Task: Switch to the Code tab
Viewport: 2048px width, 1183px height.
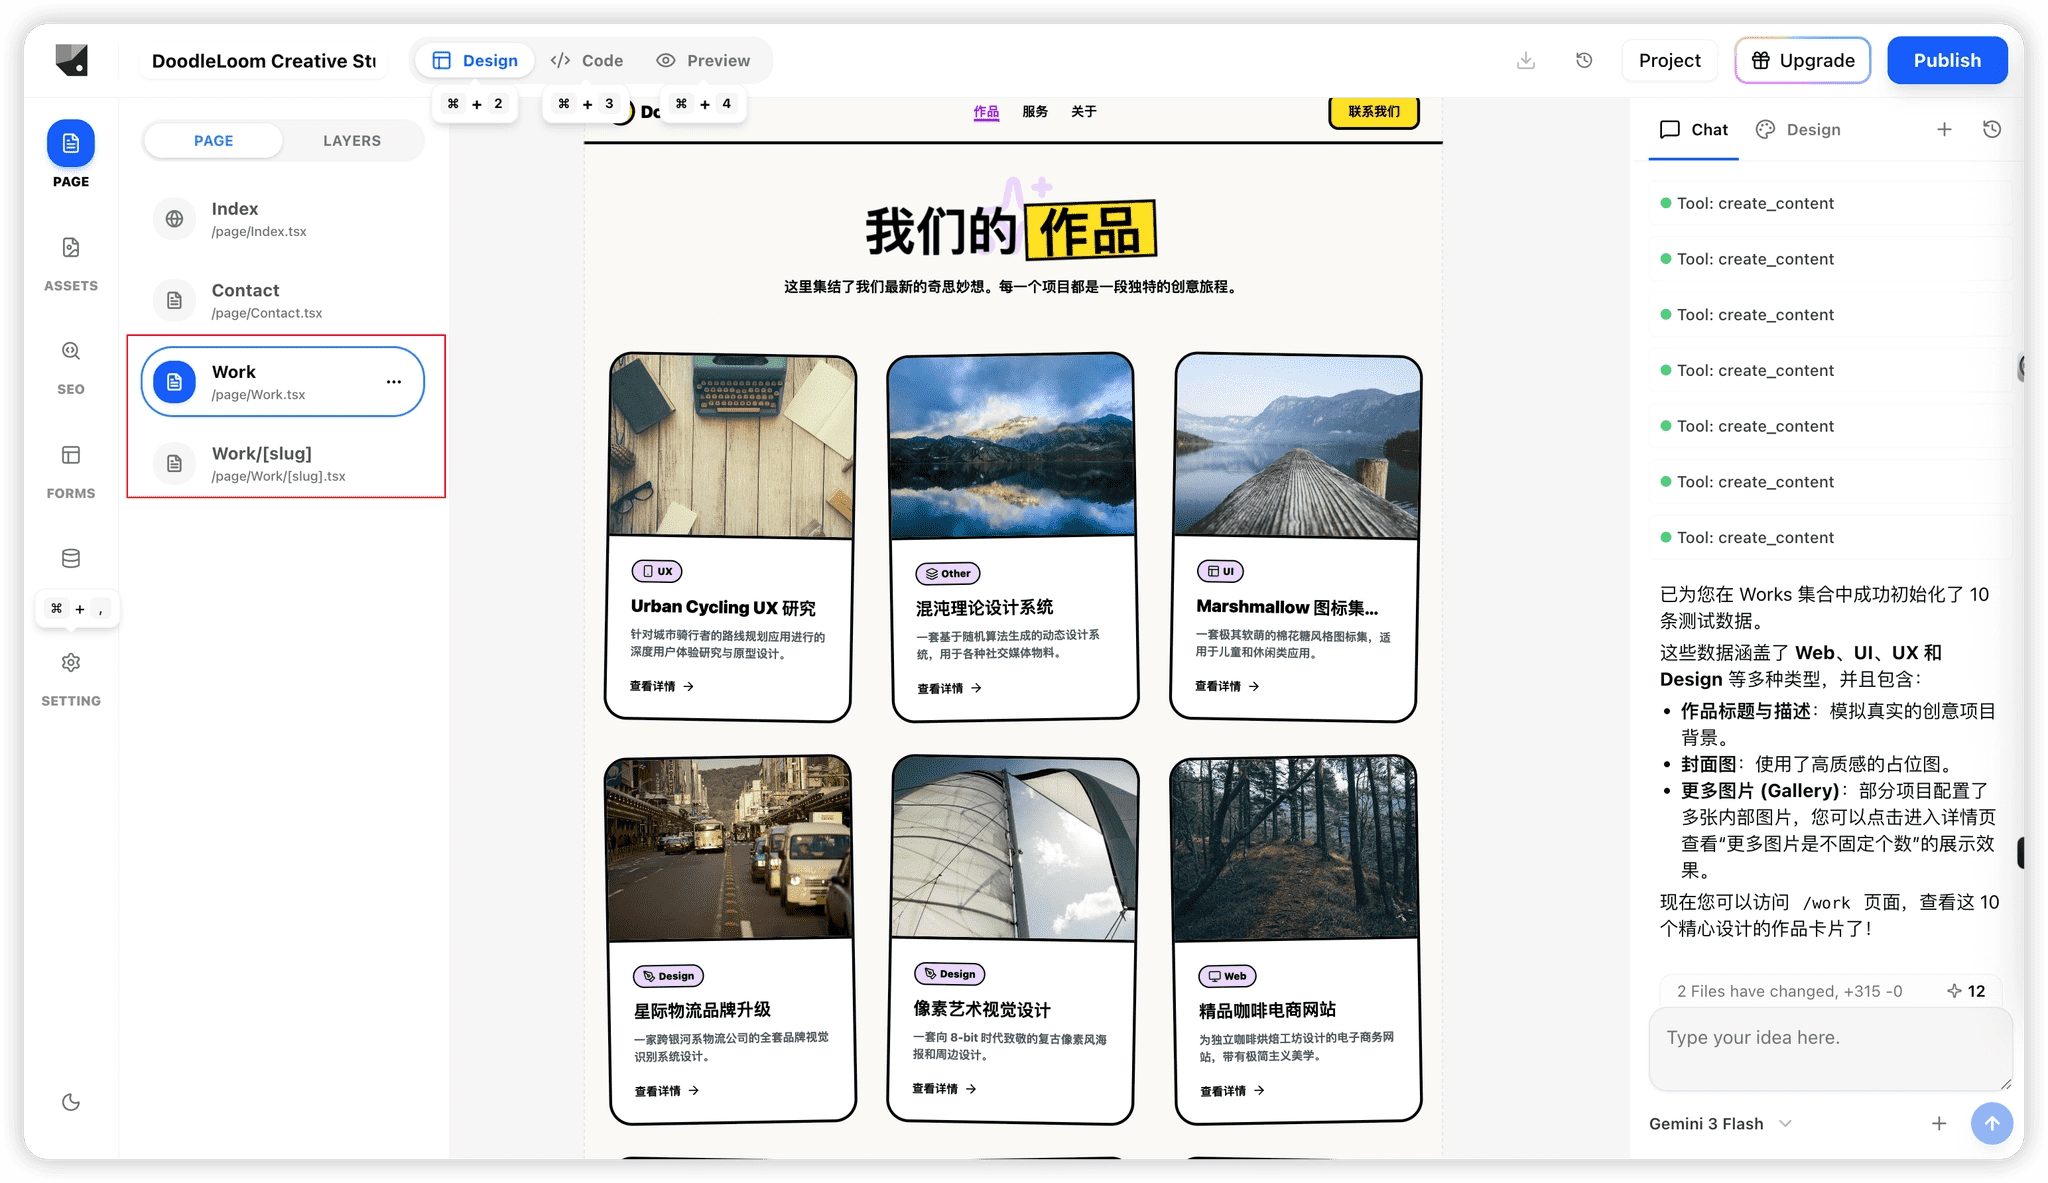Action: (x=587, y=61)
